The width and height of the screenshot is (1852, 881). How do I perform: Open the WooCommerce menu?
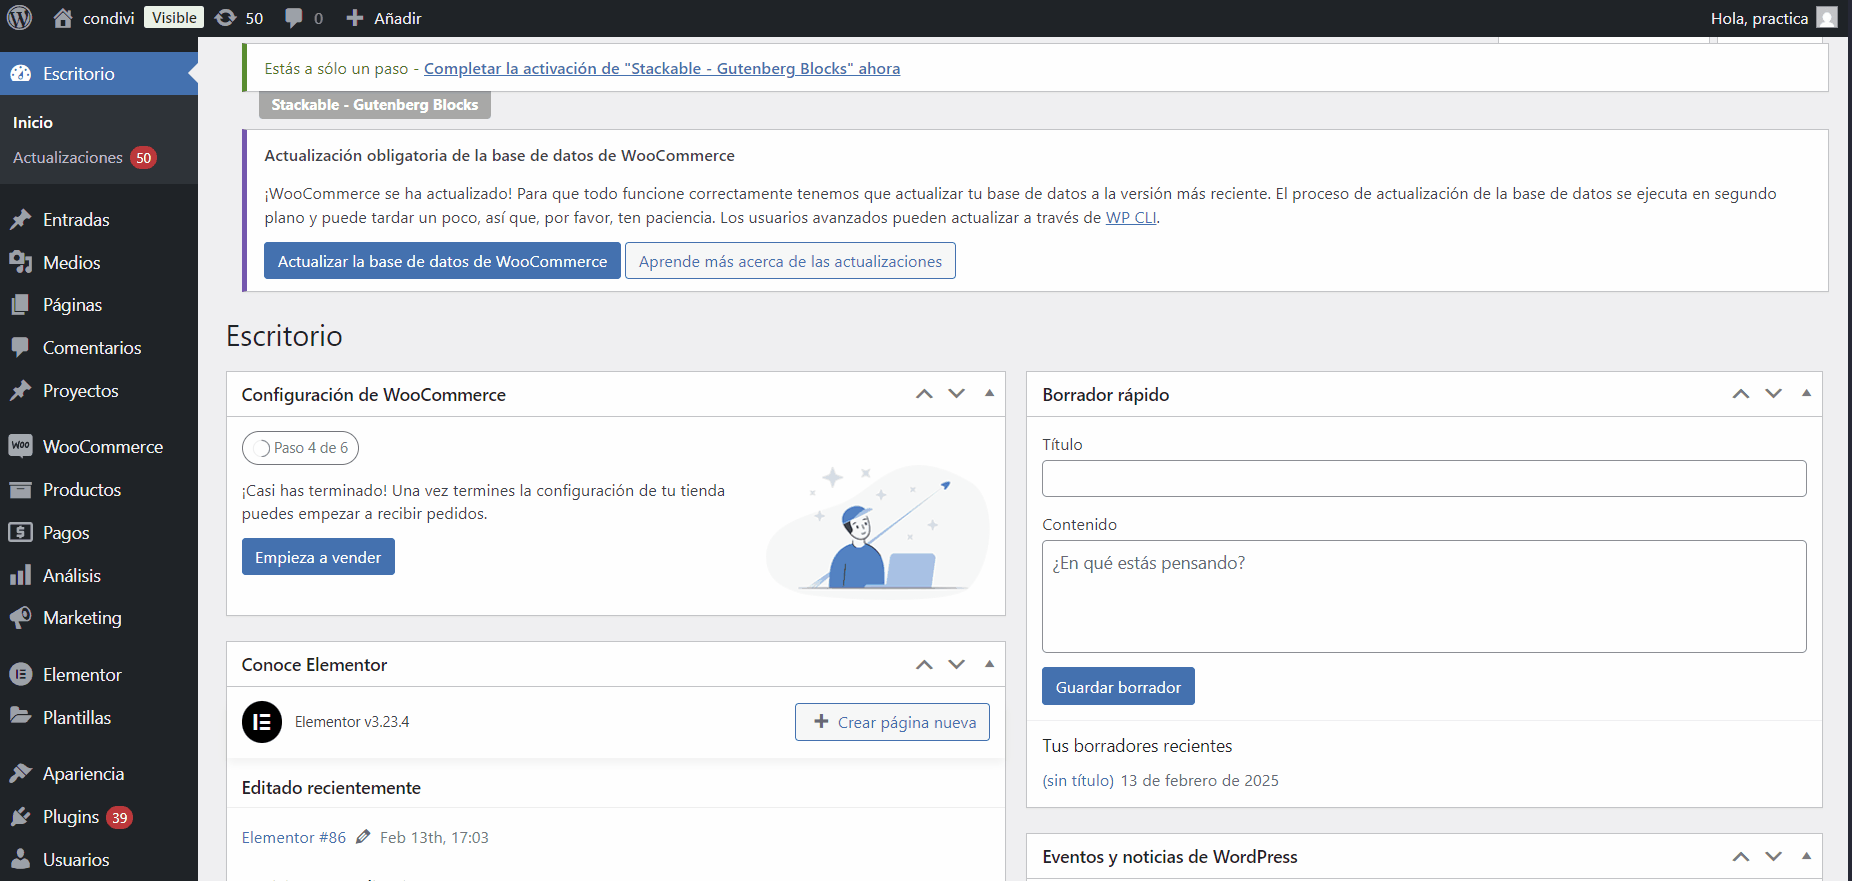tap(102, 447)
